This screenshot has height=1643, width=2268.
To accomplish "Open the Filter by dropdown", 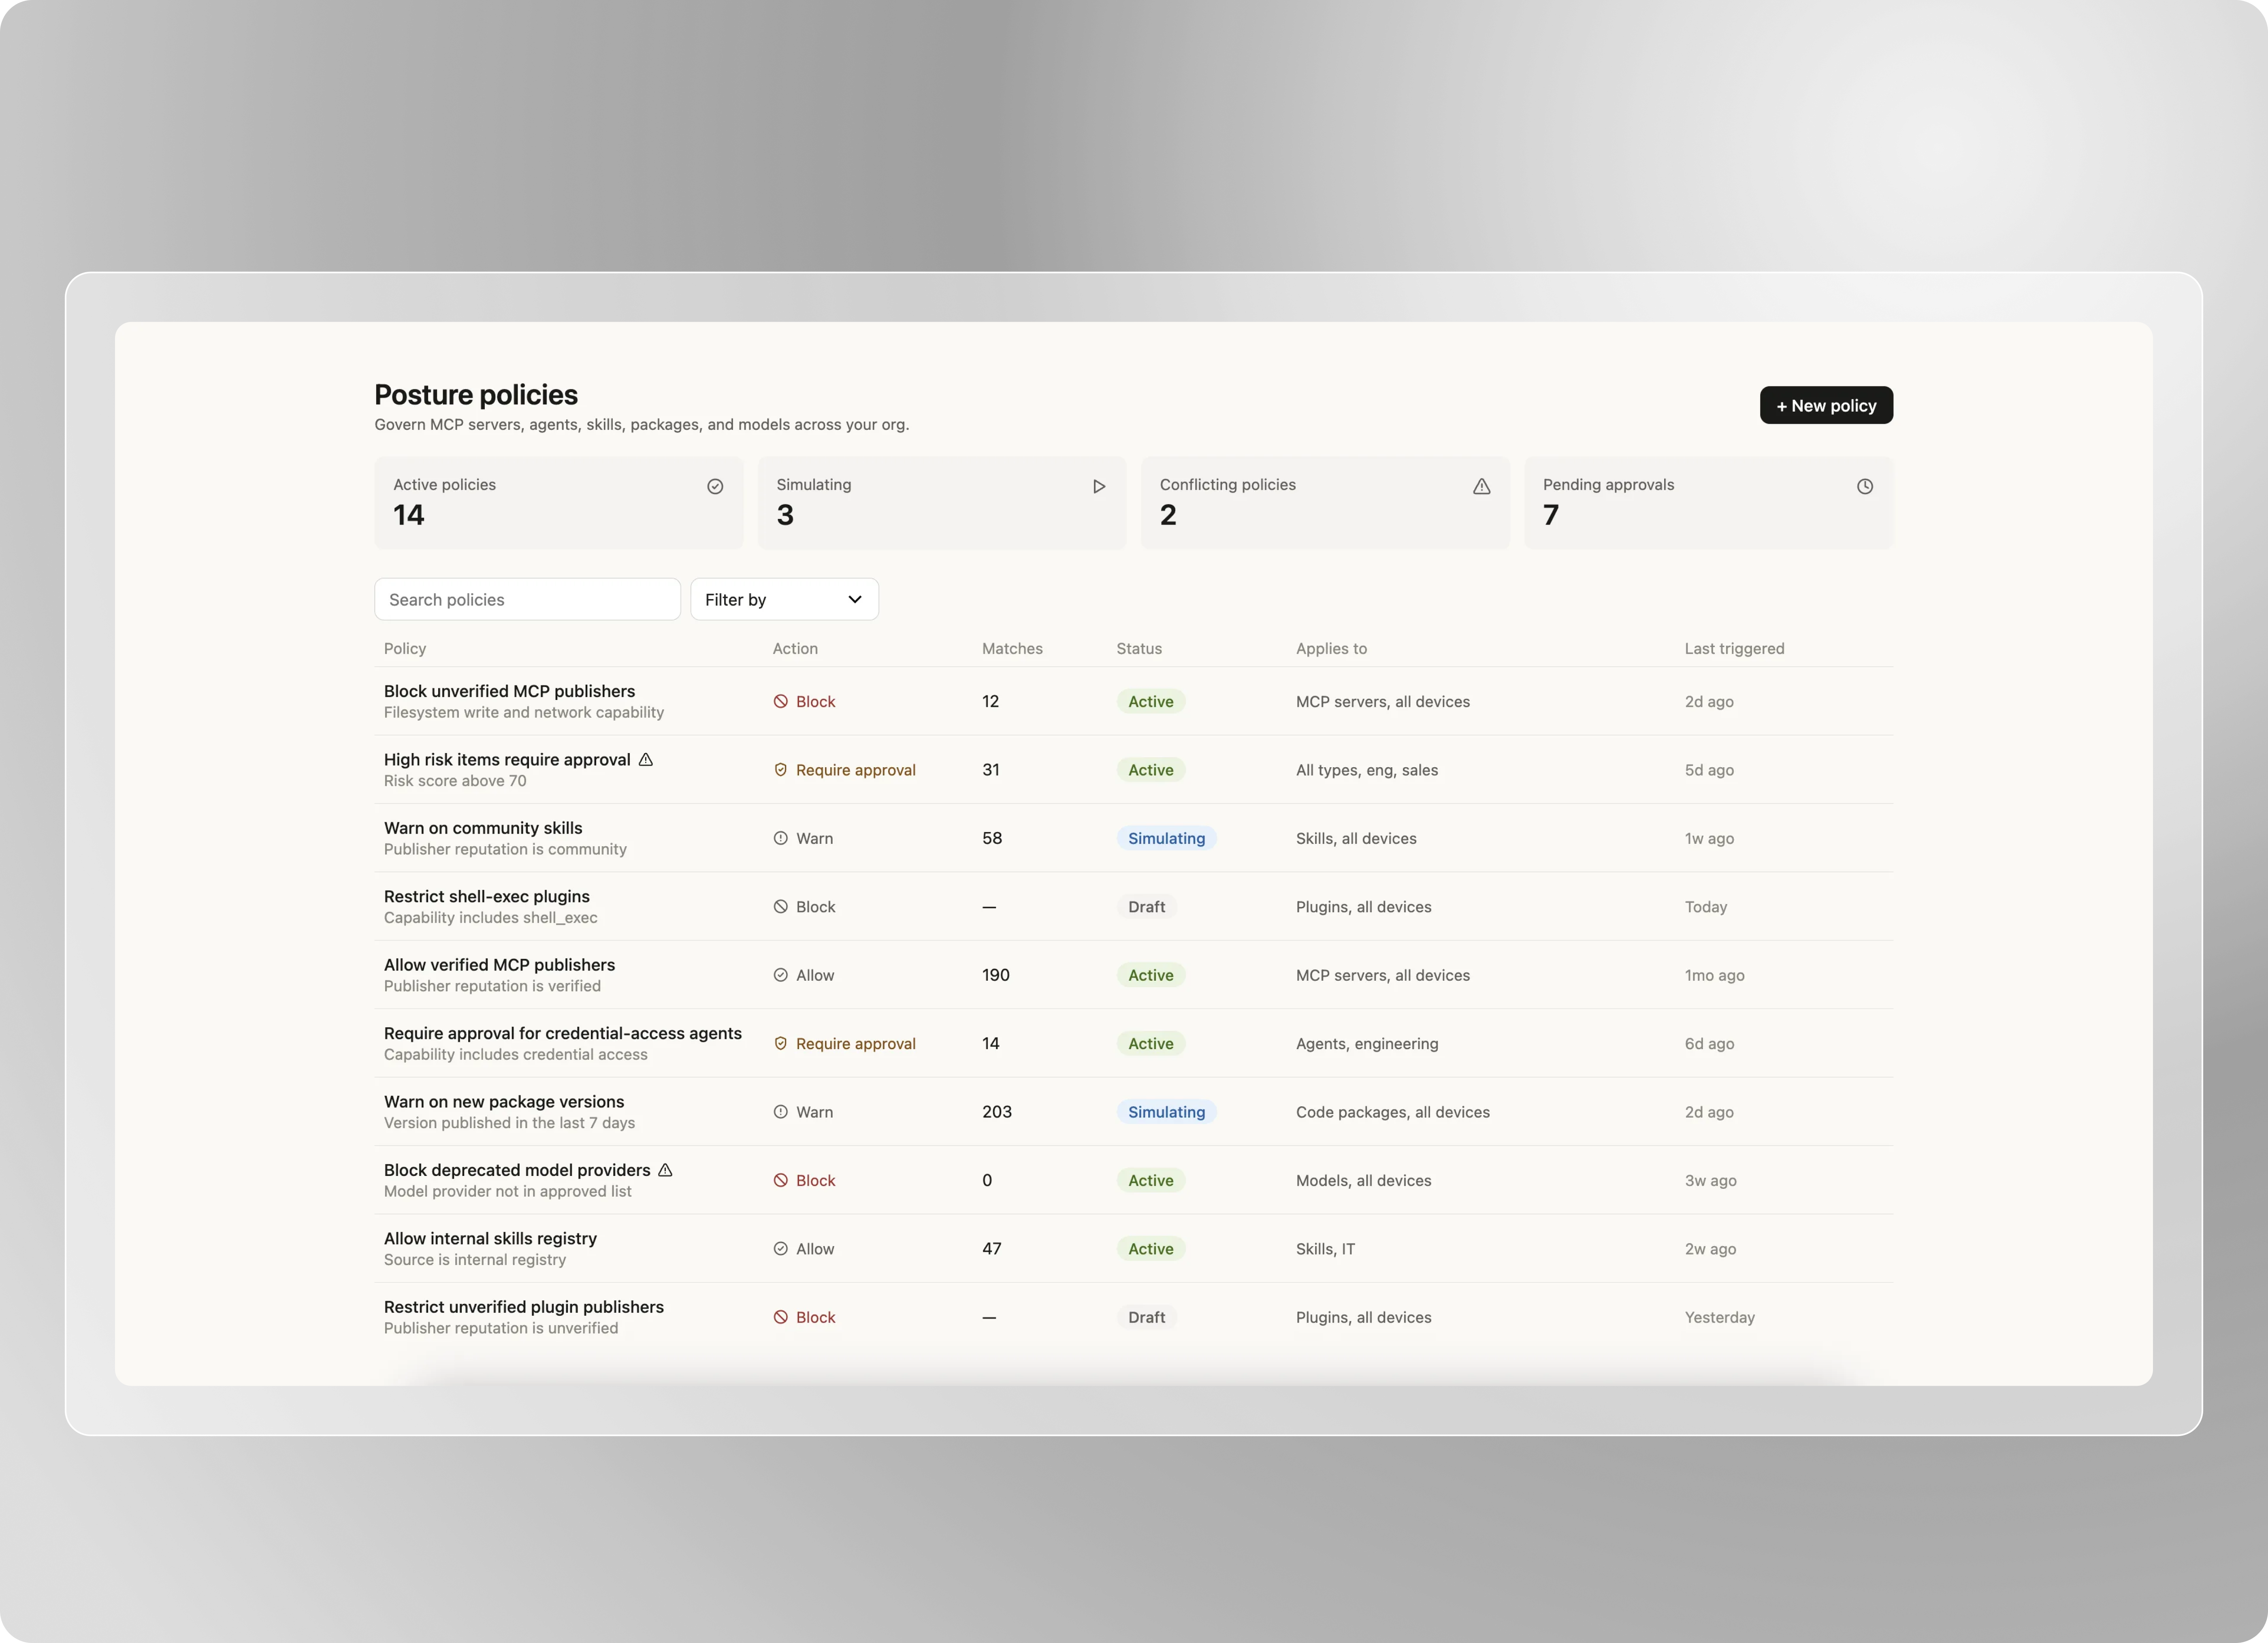I will pos(784,599).
